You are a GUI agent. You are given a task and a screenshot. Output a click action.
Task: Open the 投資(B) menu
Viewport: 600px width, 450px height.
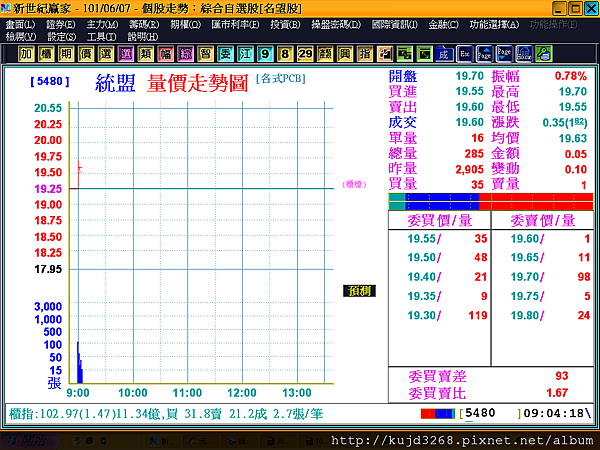285,24
